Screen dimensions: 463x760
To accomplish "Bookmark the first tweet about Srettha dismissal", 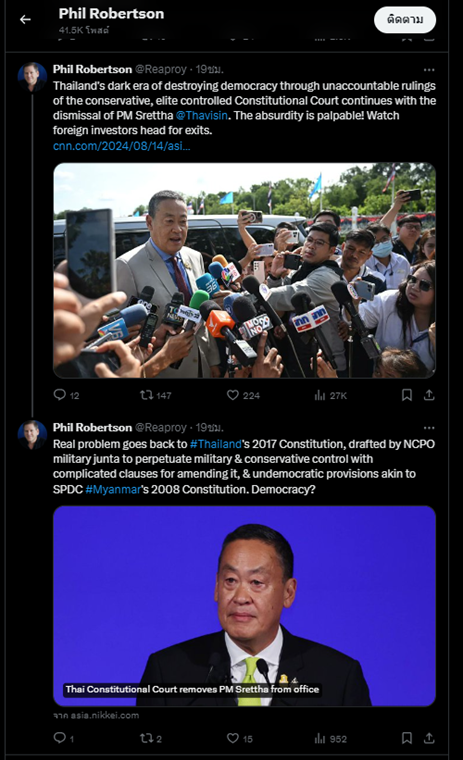I will [x=407, y=395].
